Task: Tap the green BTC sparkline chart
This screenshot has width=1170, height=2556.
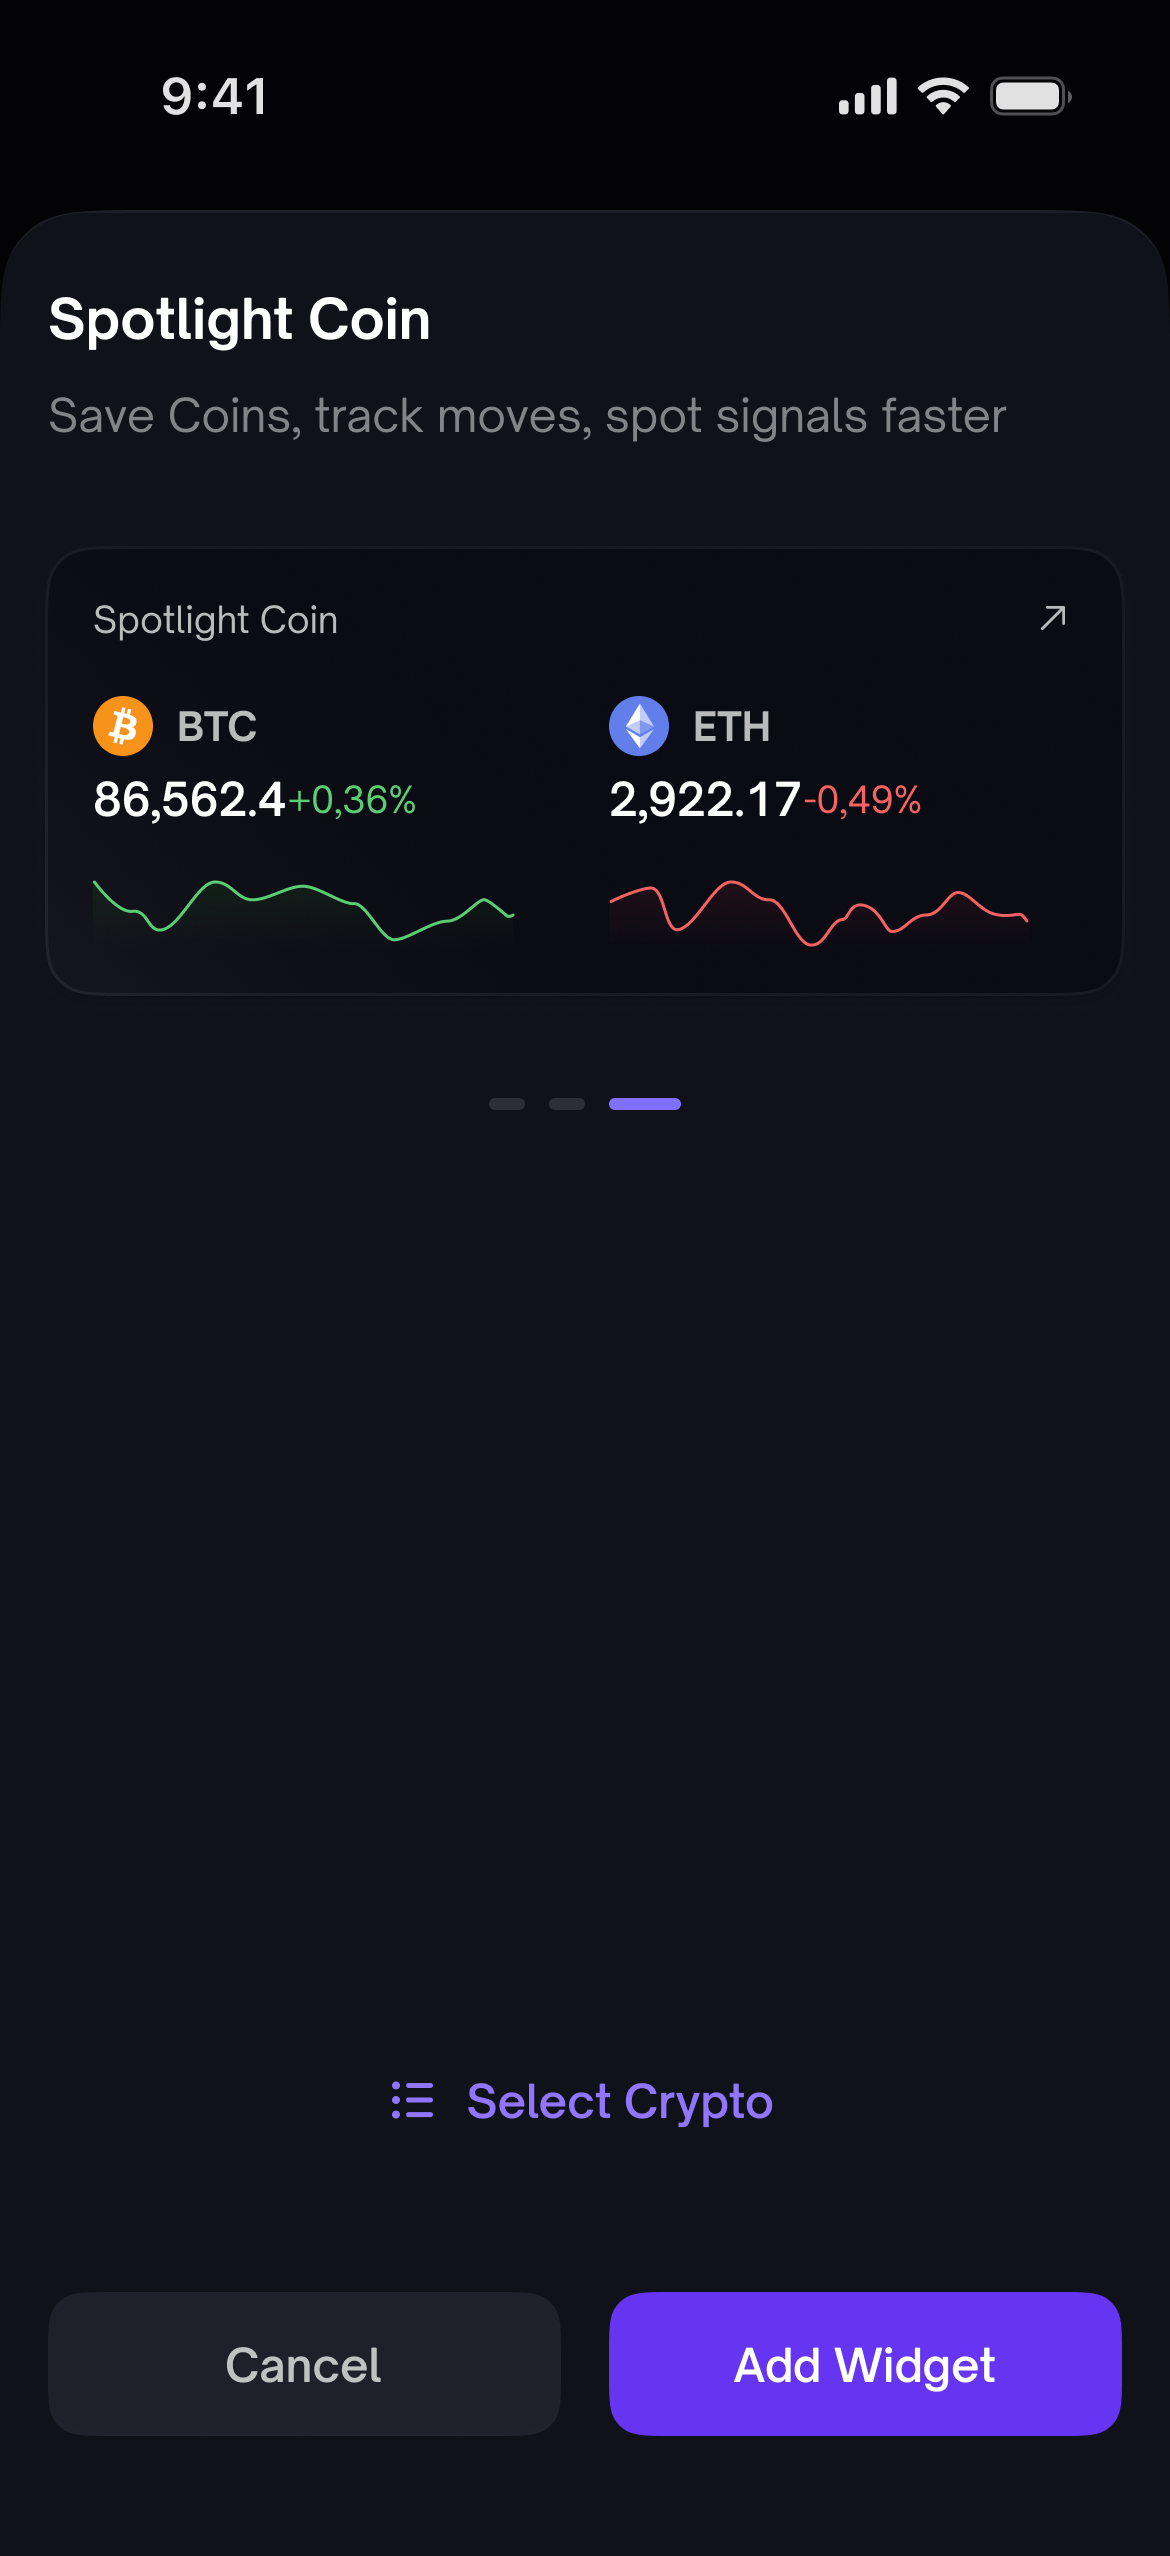Action: pos(303,910)
